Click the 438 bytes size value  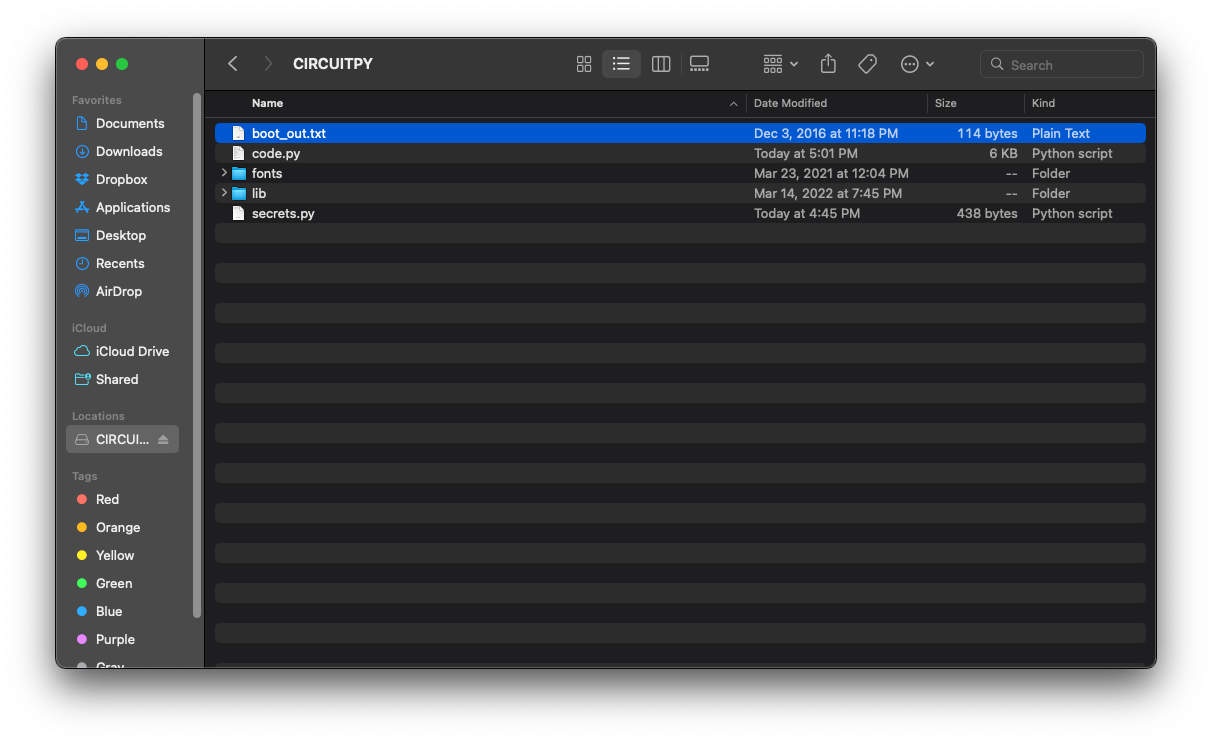(987, 213)
